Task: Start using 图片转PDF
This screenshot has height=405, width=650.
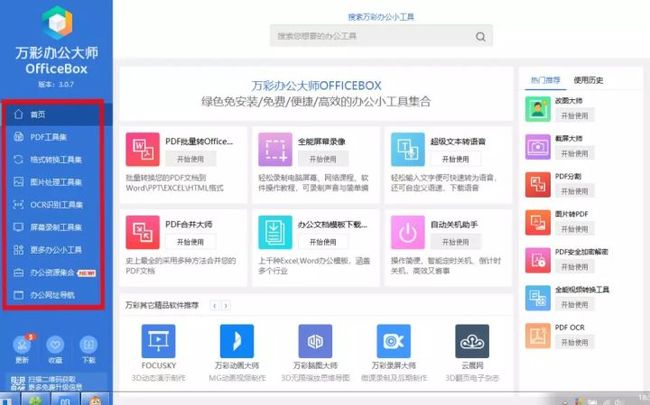Action: tap(575, 229)
